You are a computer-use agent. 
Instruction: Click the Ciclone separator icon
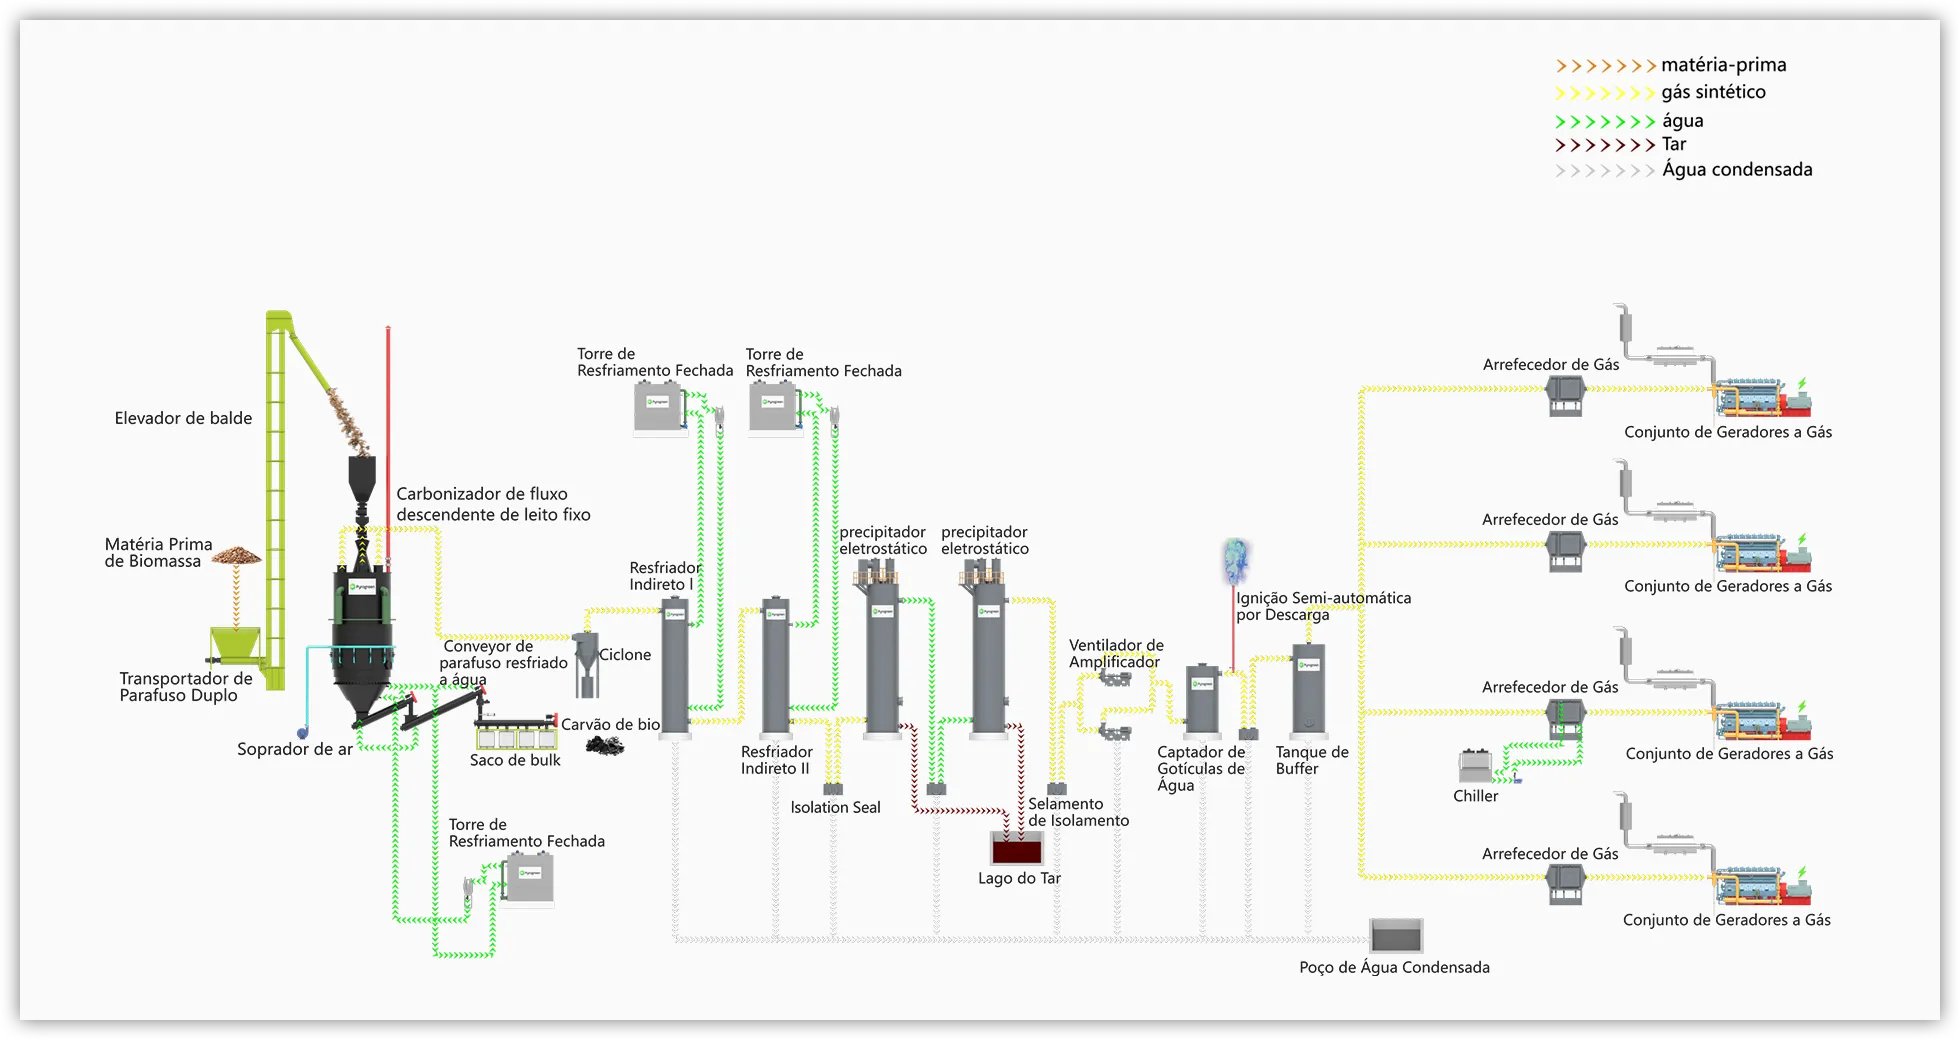(586, 664)
